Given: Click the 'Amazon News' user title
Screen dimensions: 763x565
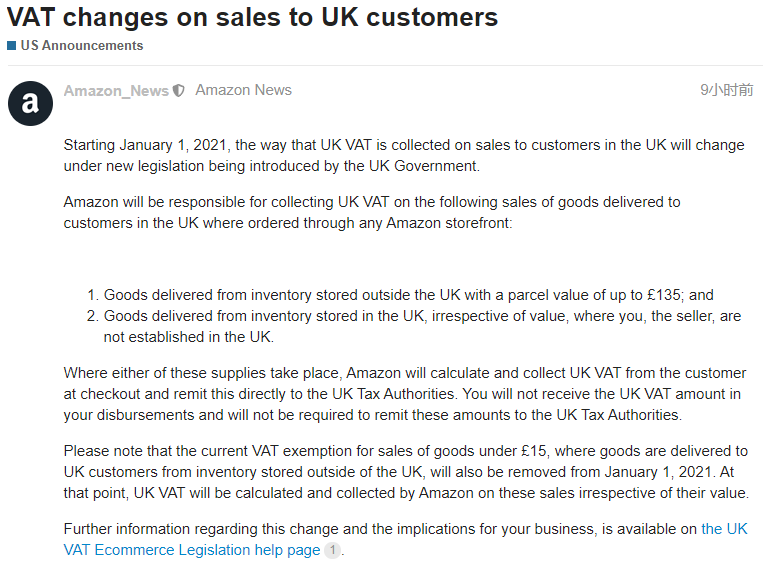Looking at the screenshot, I should click(x=243, y=90).
